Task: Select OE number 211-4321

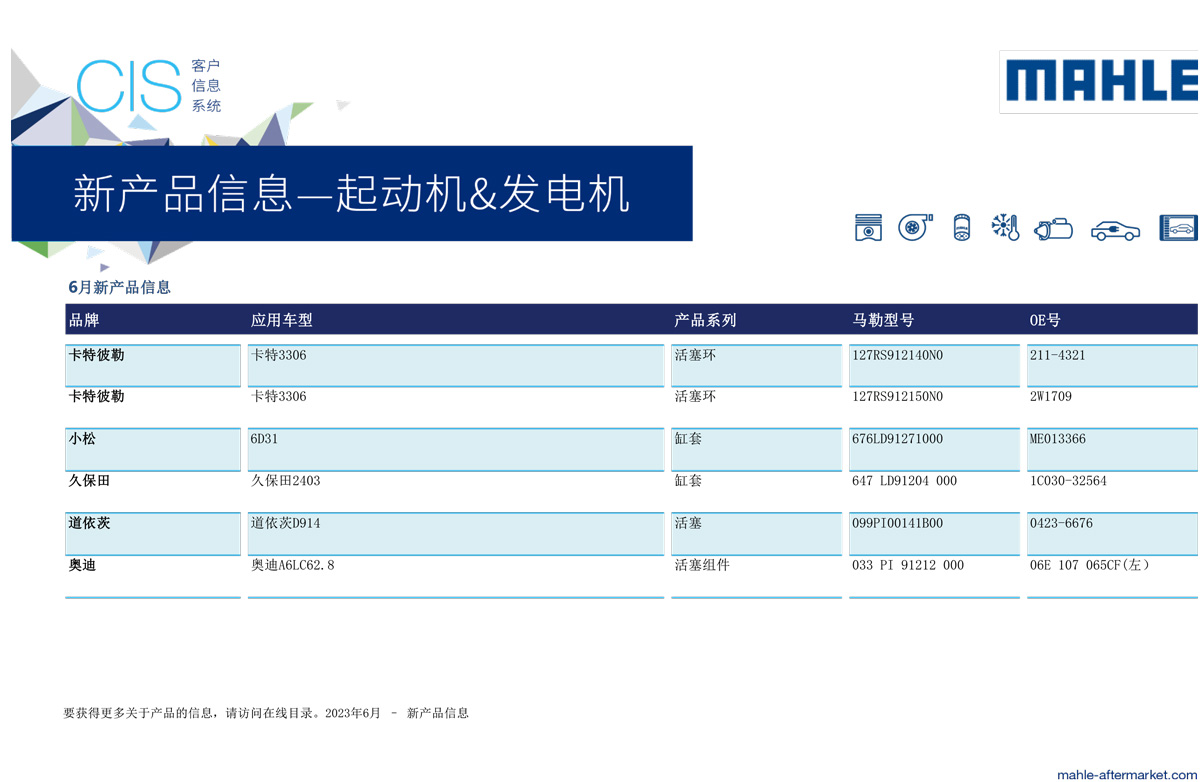Action: pos(1057,355)
